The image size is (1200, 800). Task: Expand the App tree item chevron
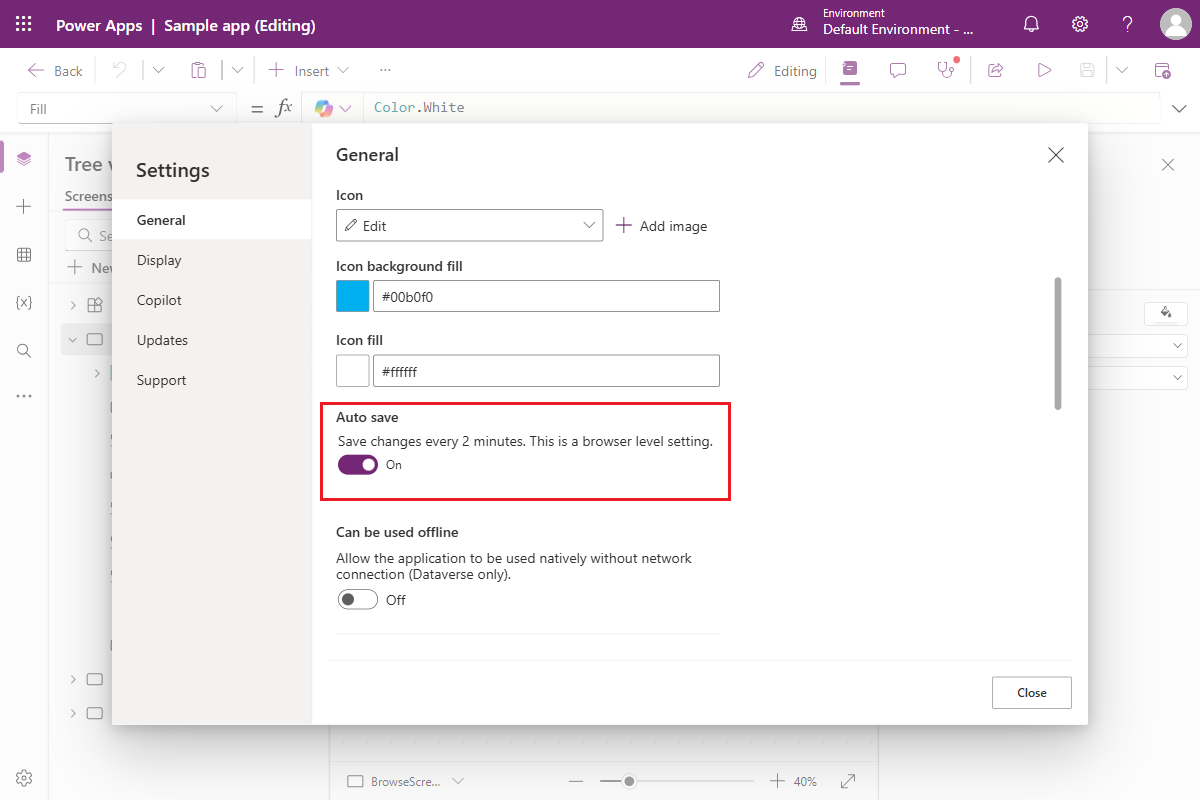click(x=73, y=305)
